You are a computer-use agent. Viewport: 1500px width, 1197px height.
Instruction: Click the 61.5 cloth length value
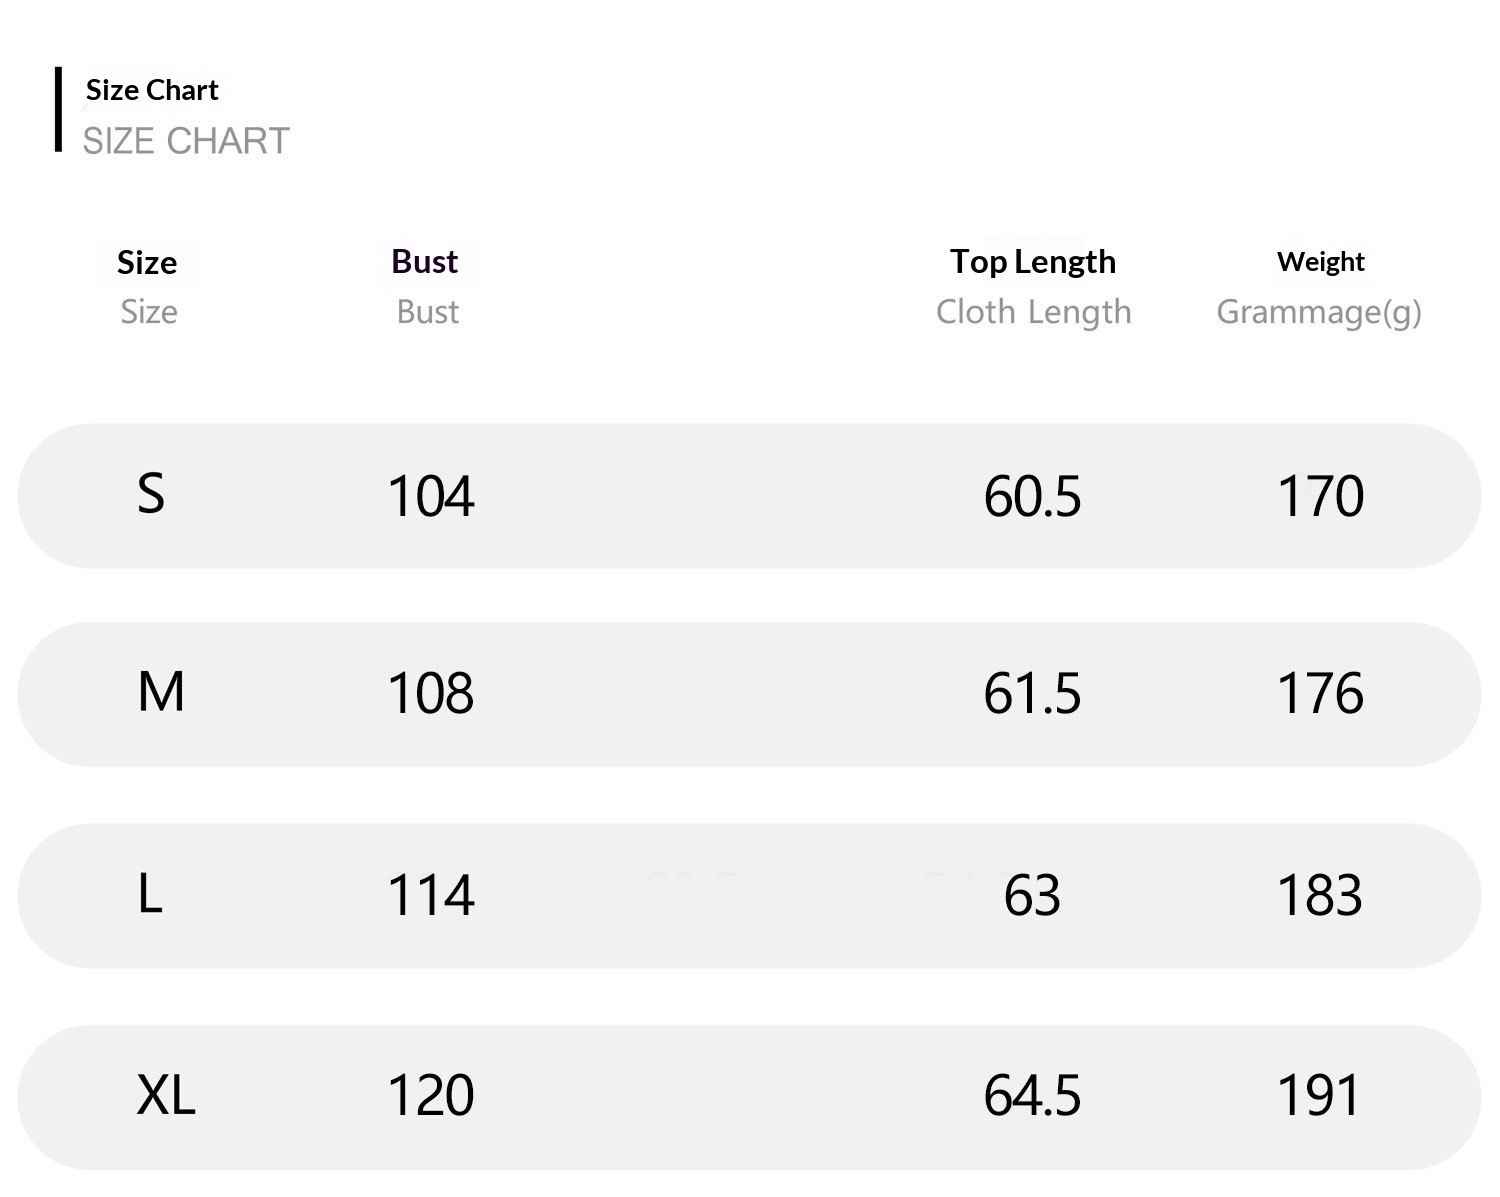click(x=1032, y=693)
